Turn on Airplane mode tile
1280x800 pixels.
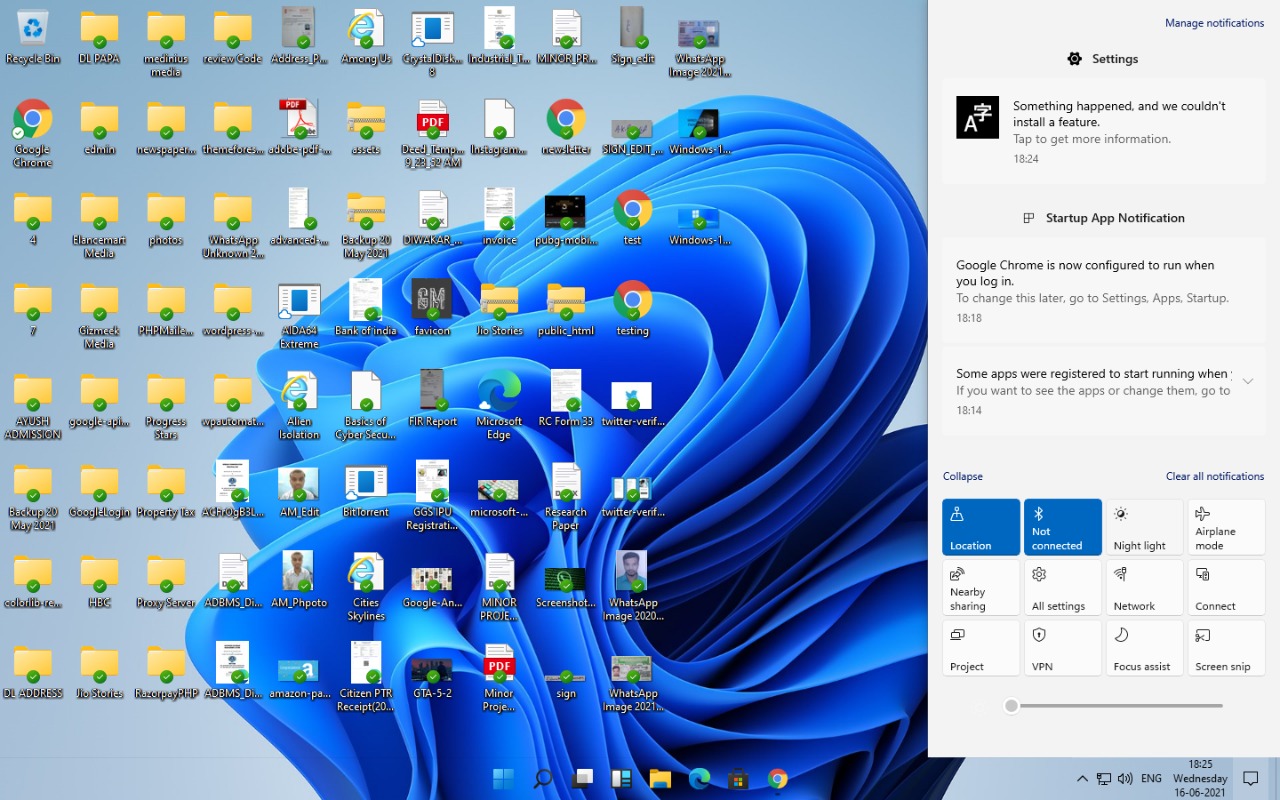point(1226,527)
